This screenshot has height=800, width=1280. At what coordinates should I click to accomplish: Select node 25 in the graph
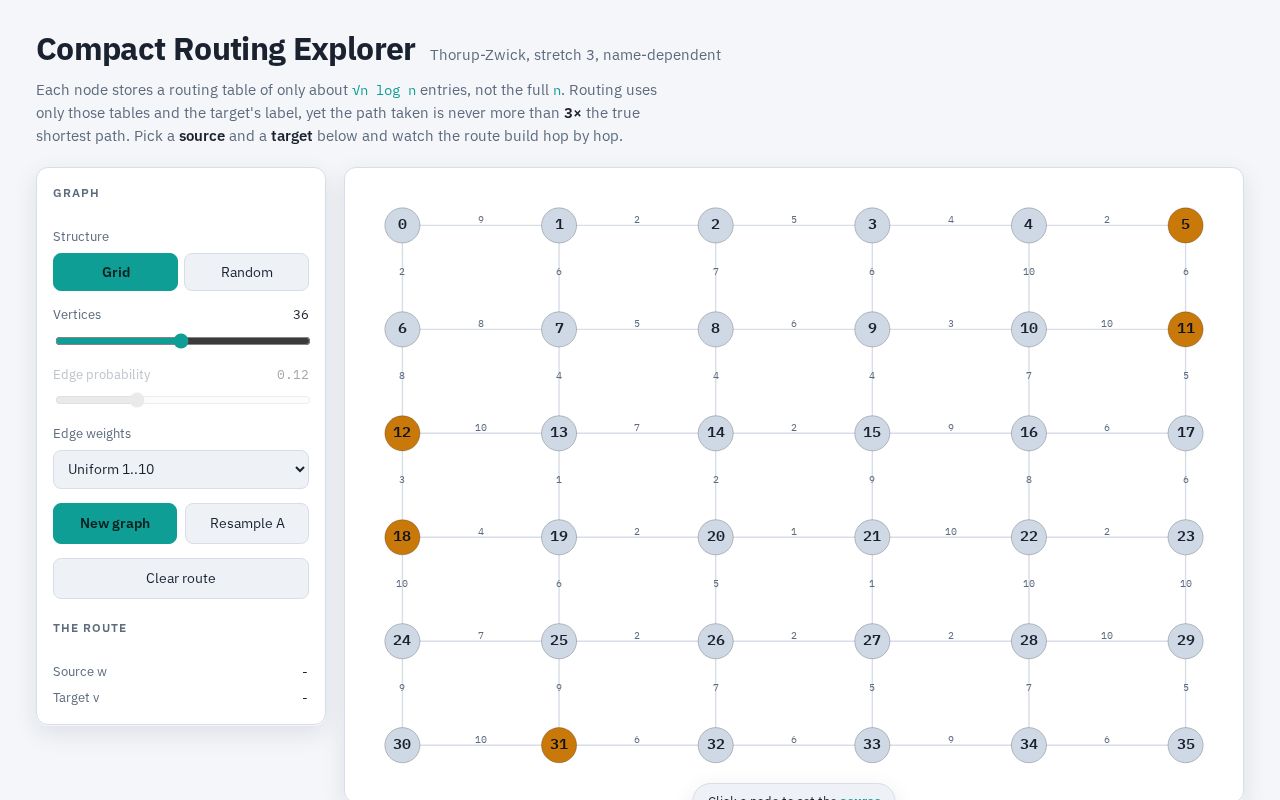click(559, 641)
